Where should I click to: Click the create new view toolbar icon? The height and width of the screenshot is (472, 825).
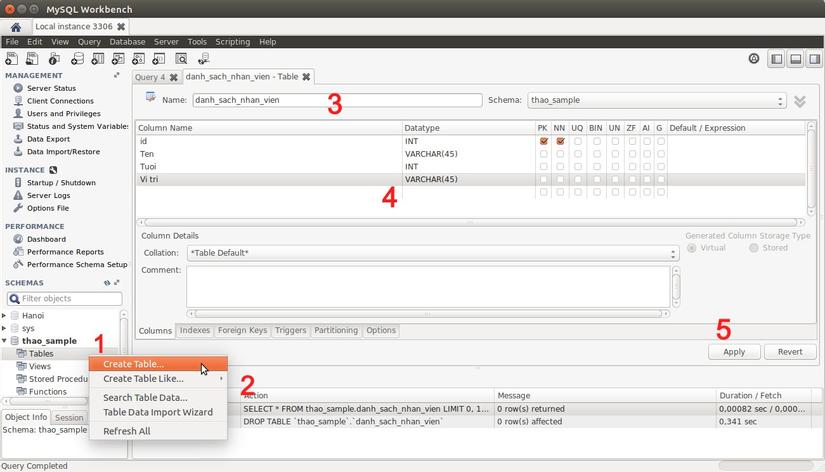(118, 58)
